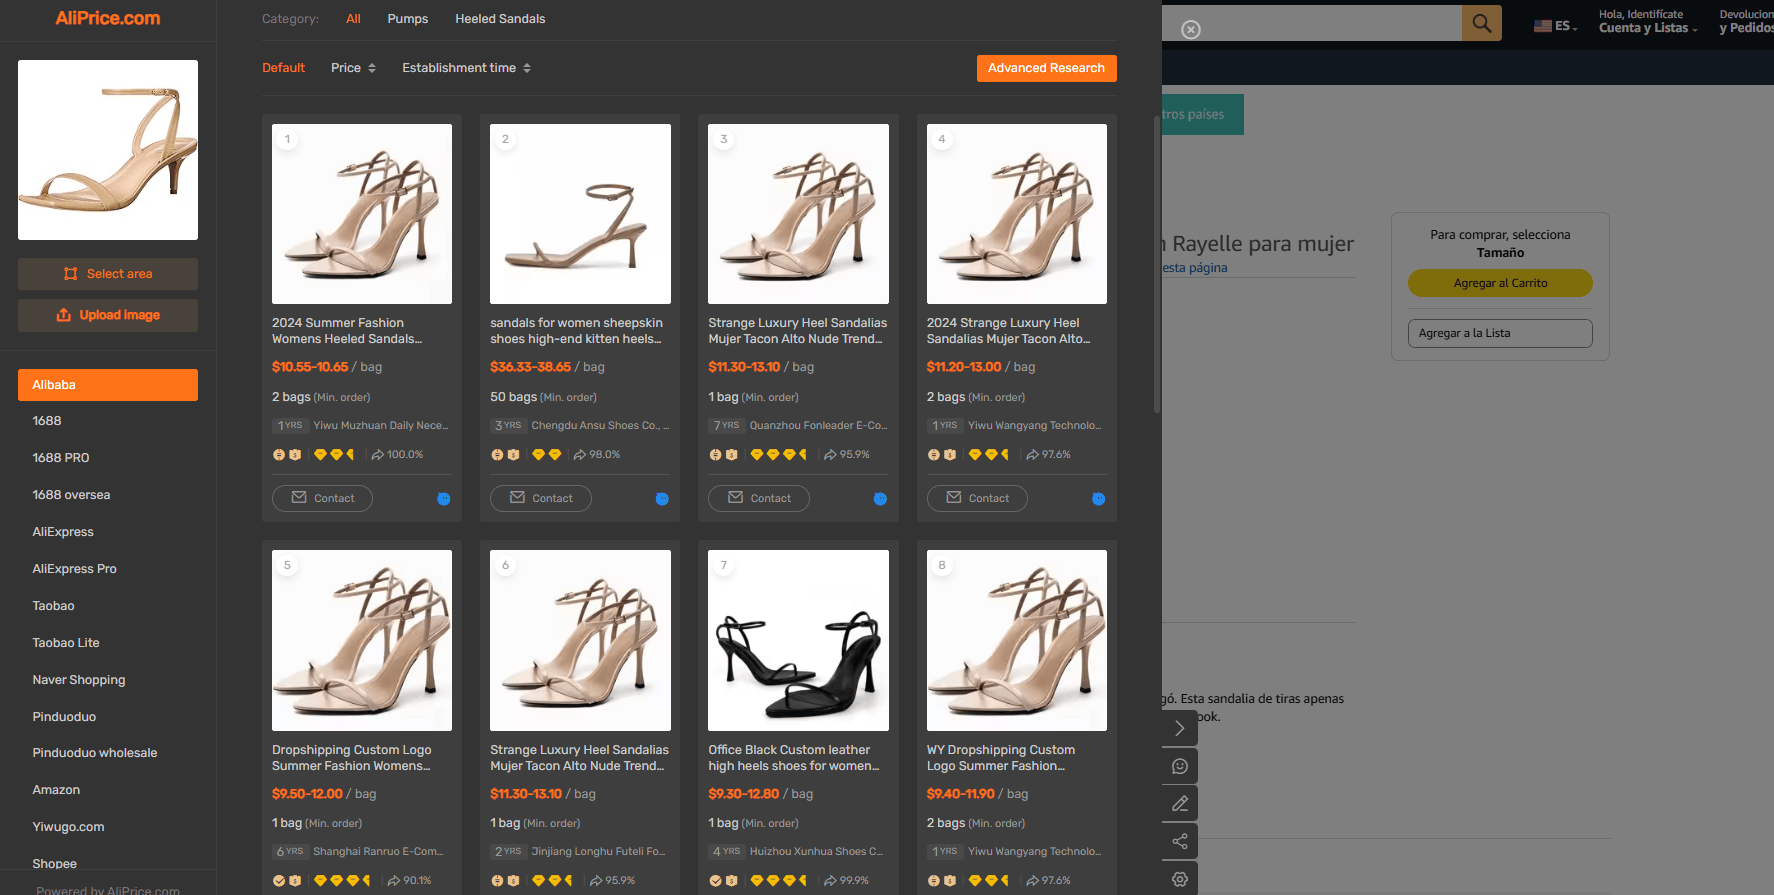Viewport: 1774px width, 895px height.
Task: Sort results by Establishment time
Action: pyautogui.click(x=467, y=68)
